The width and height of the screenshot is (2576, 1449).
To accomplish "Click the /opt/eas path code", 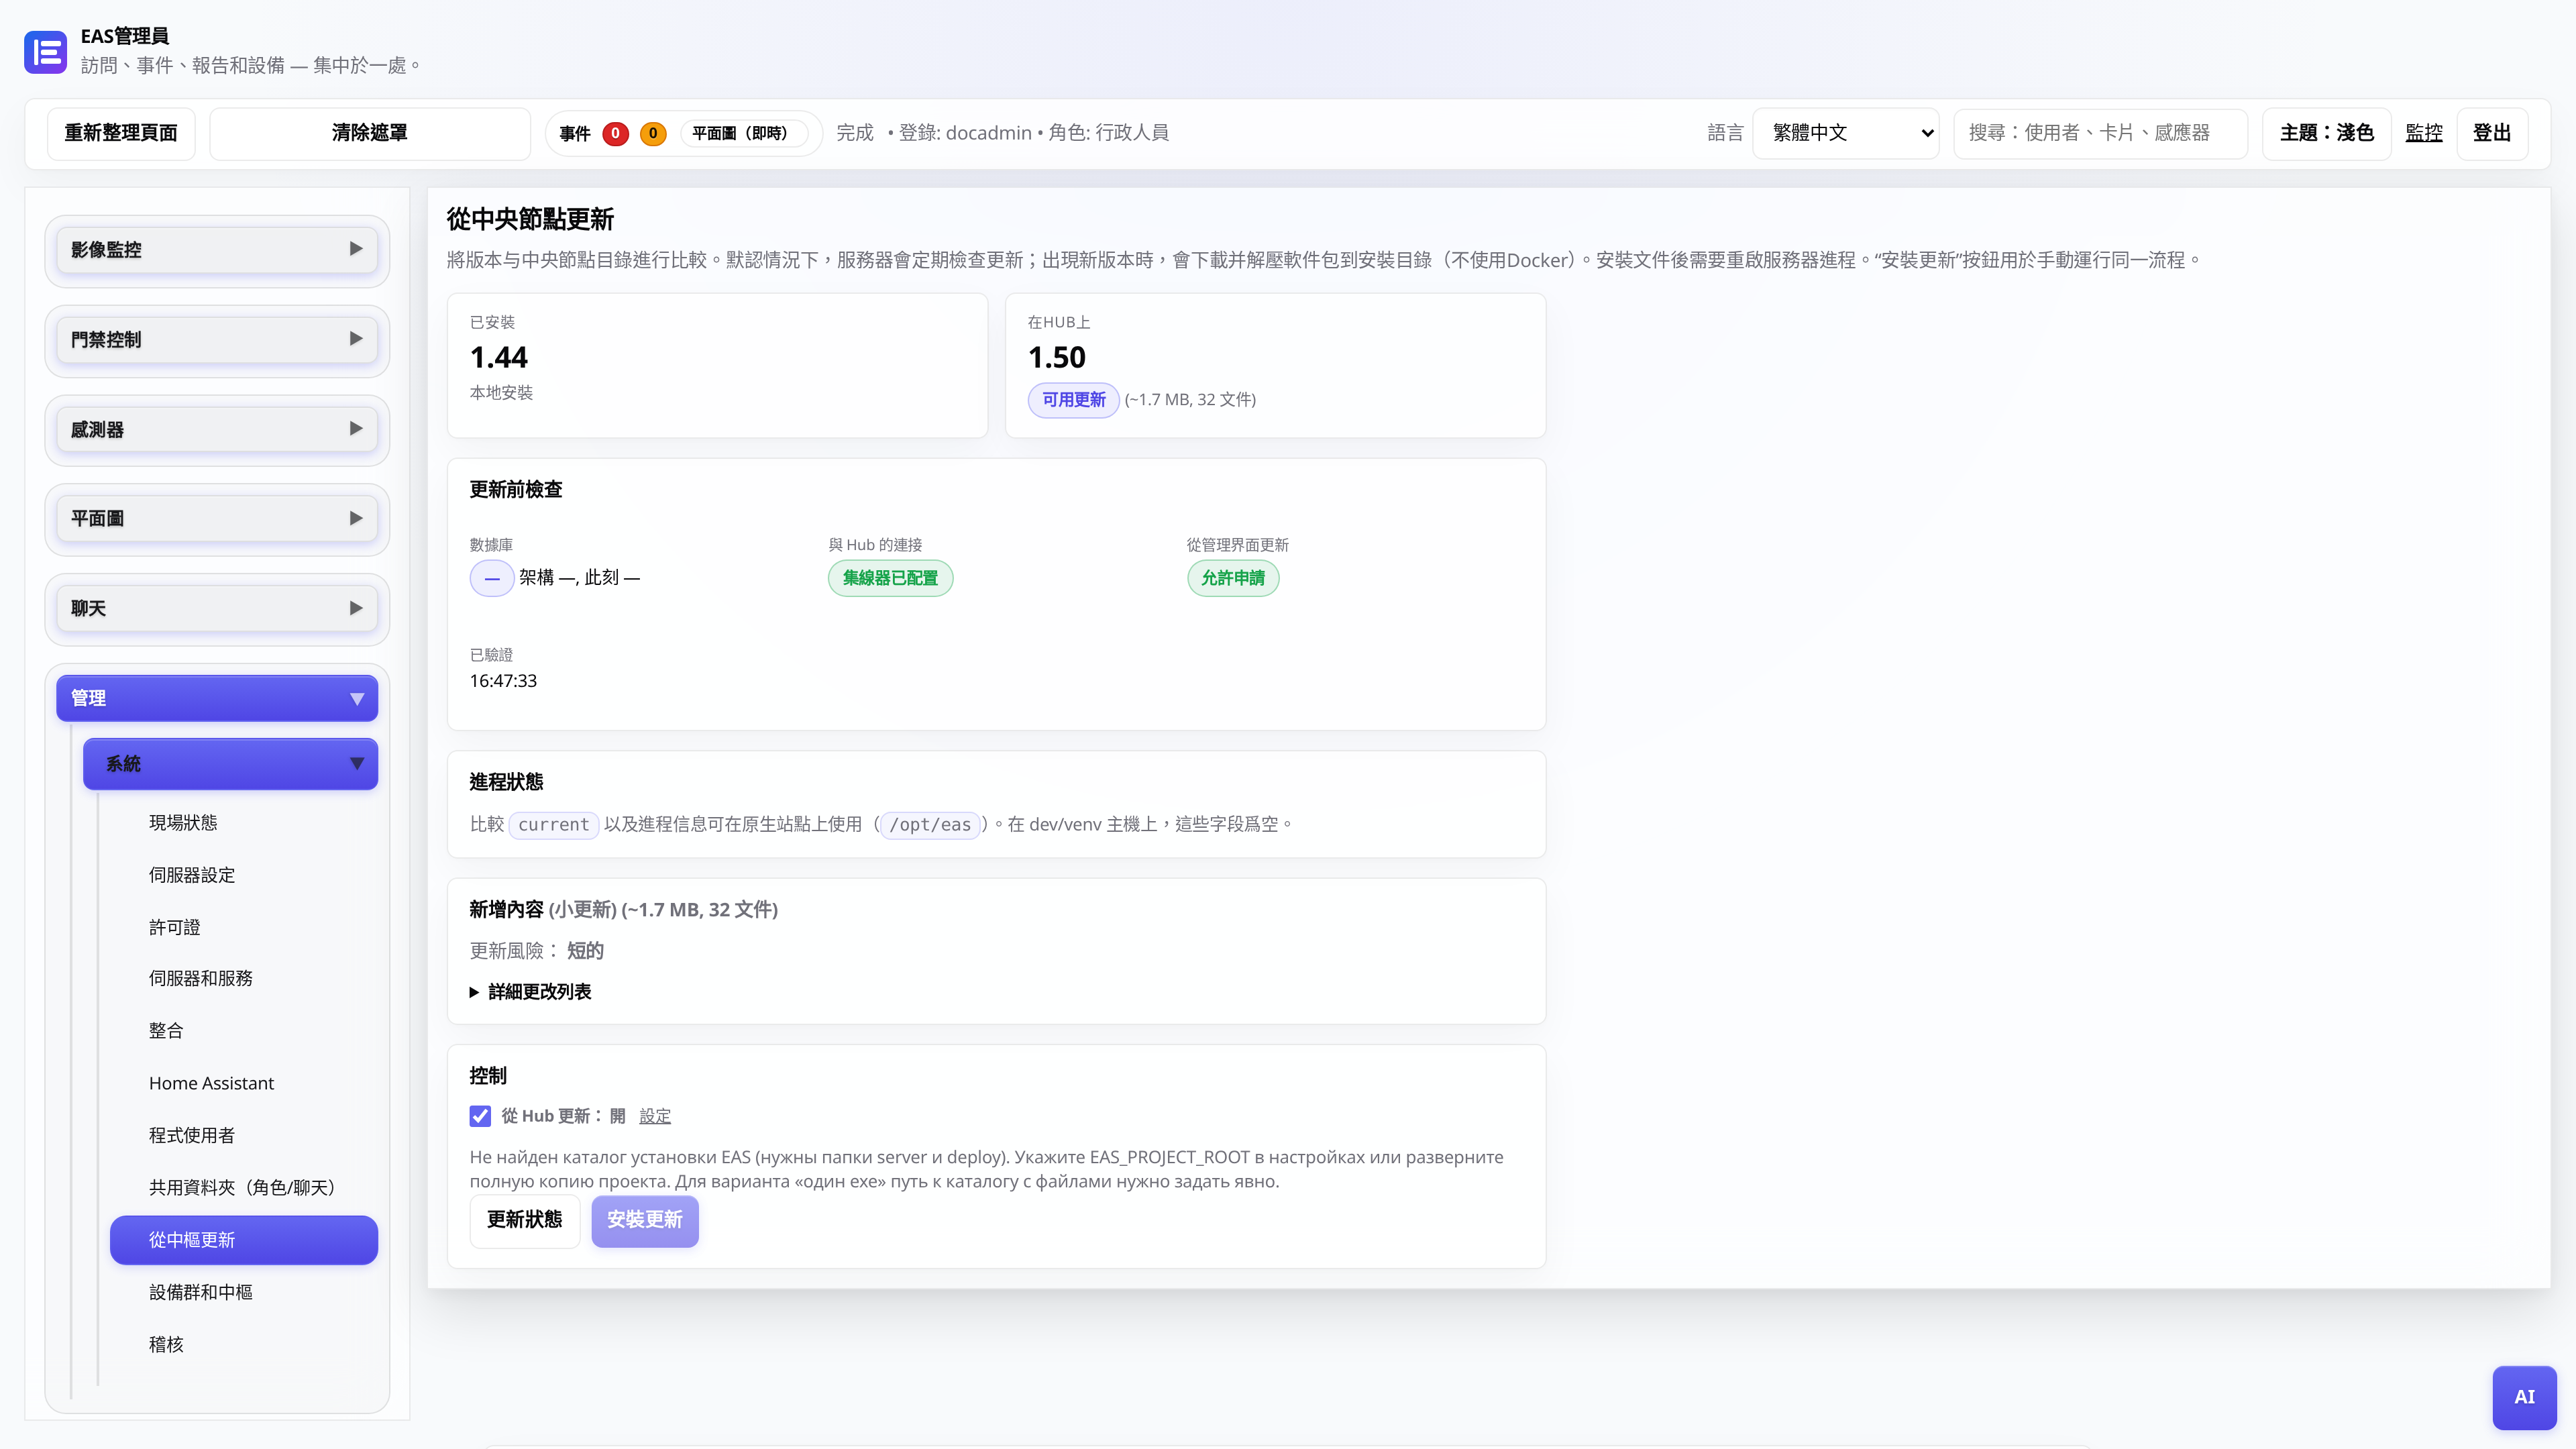I will [x=930, y=825].
